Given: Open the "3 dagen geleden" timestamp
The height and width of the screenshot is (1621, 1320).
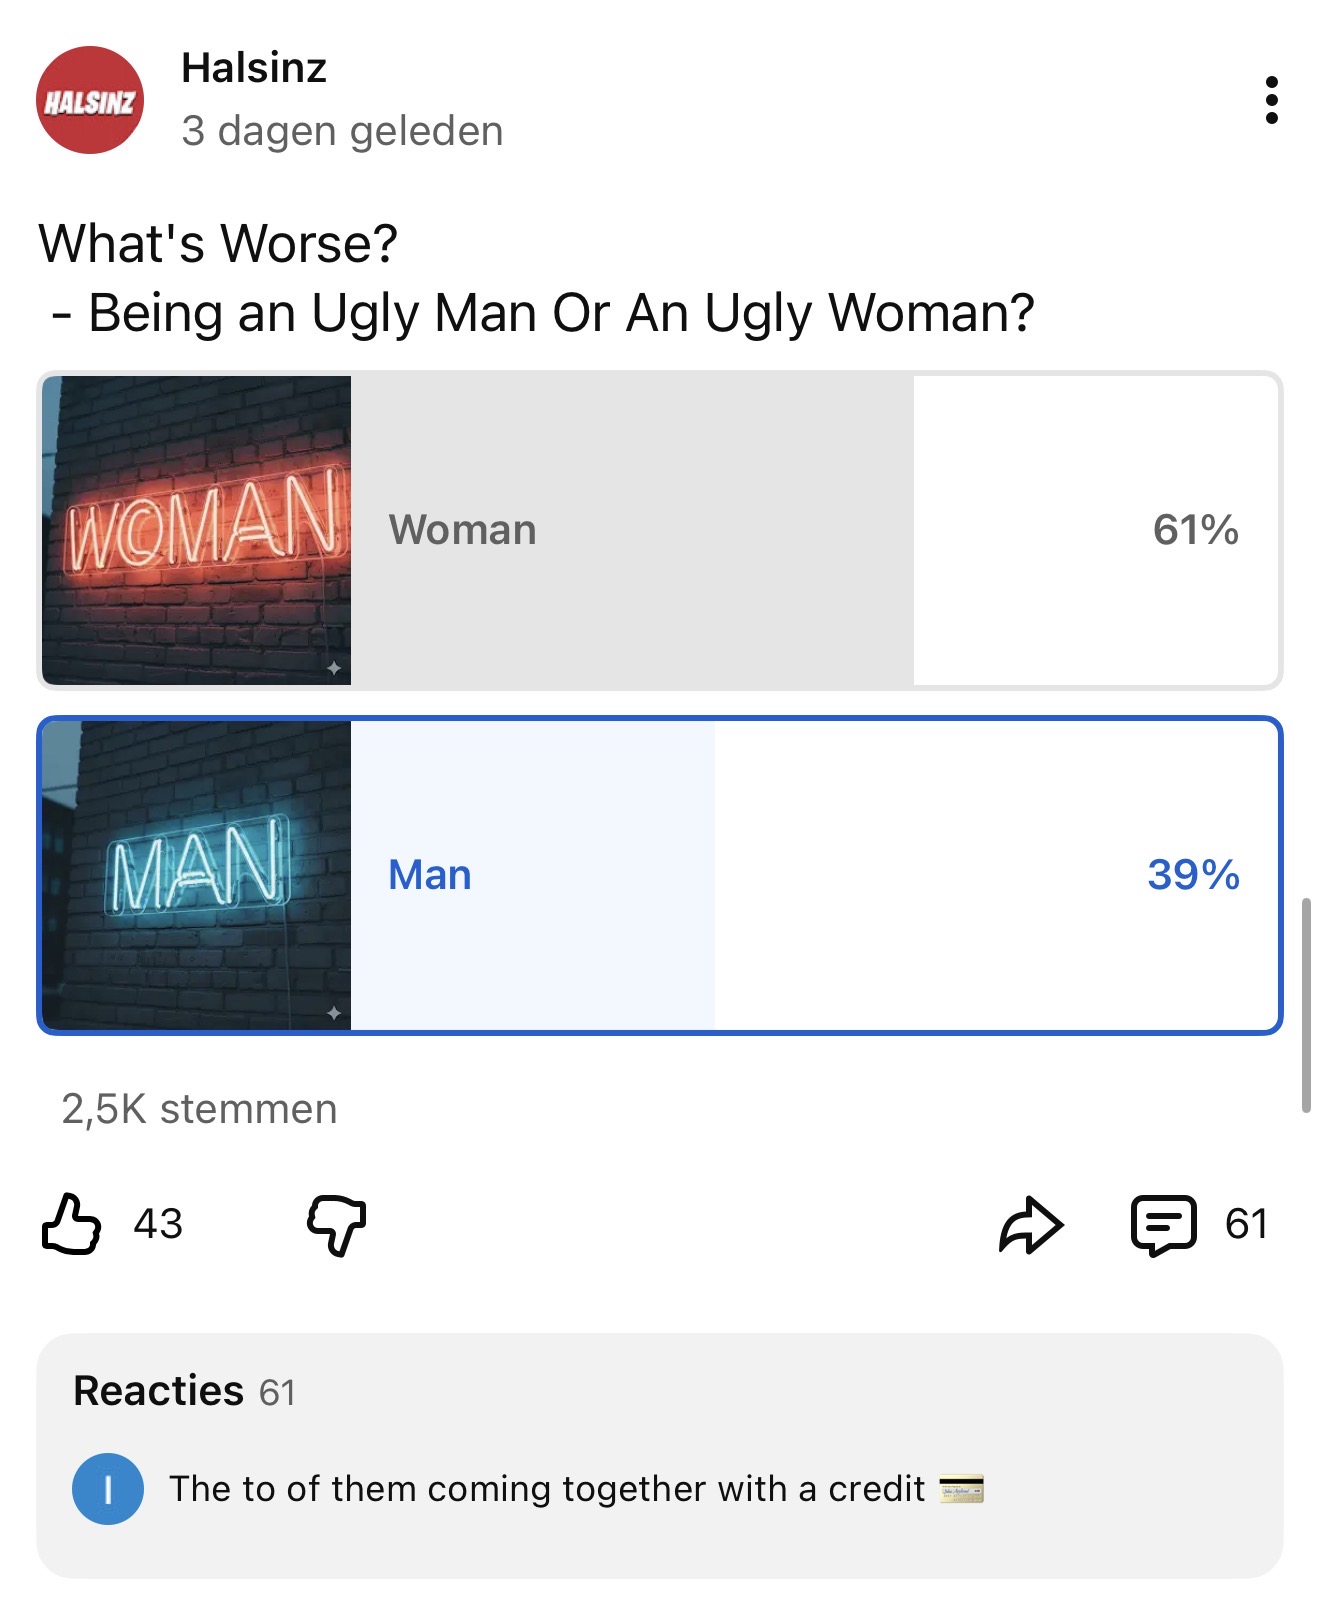Looking at the screenshot, I should click(342, 131).
